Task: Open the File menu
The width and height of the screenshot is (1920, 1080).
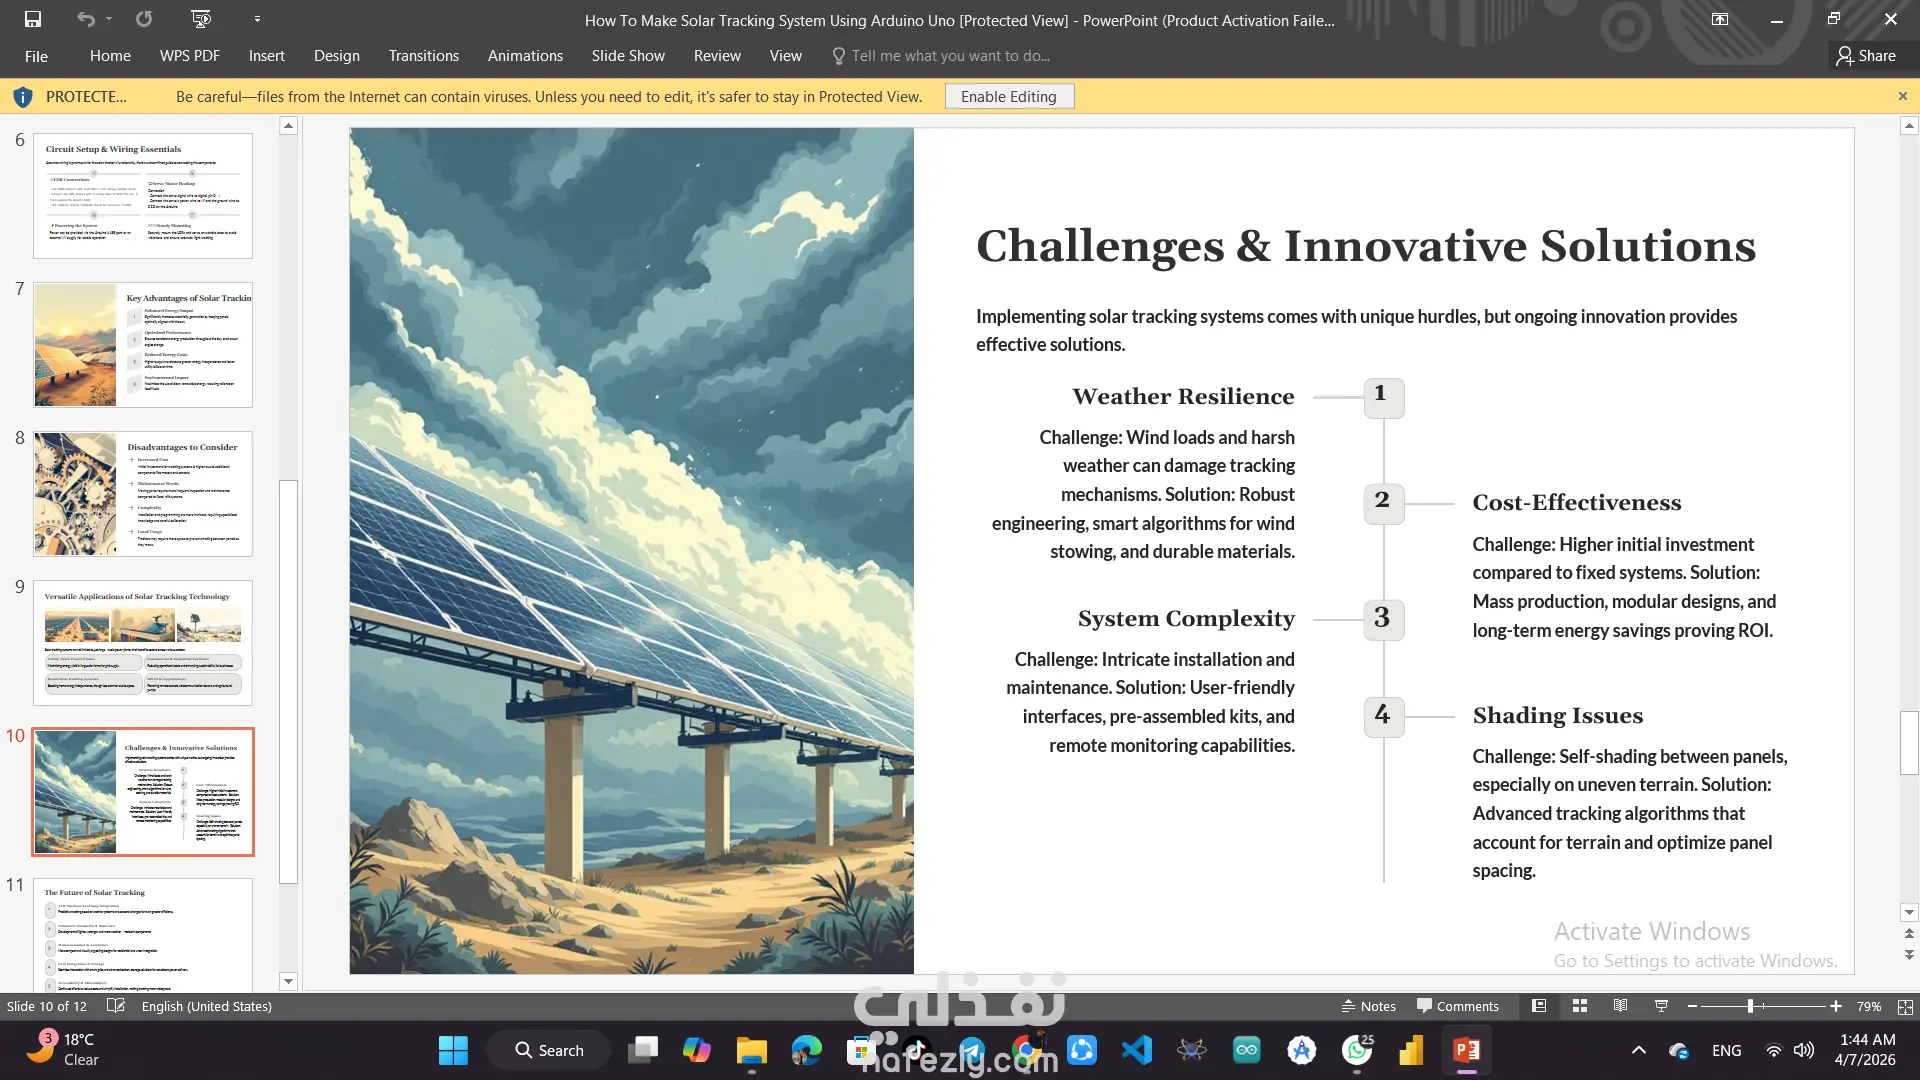Action: 36,56
